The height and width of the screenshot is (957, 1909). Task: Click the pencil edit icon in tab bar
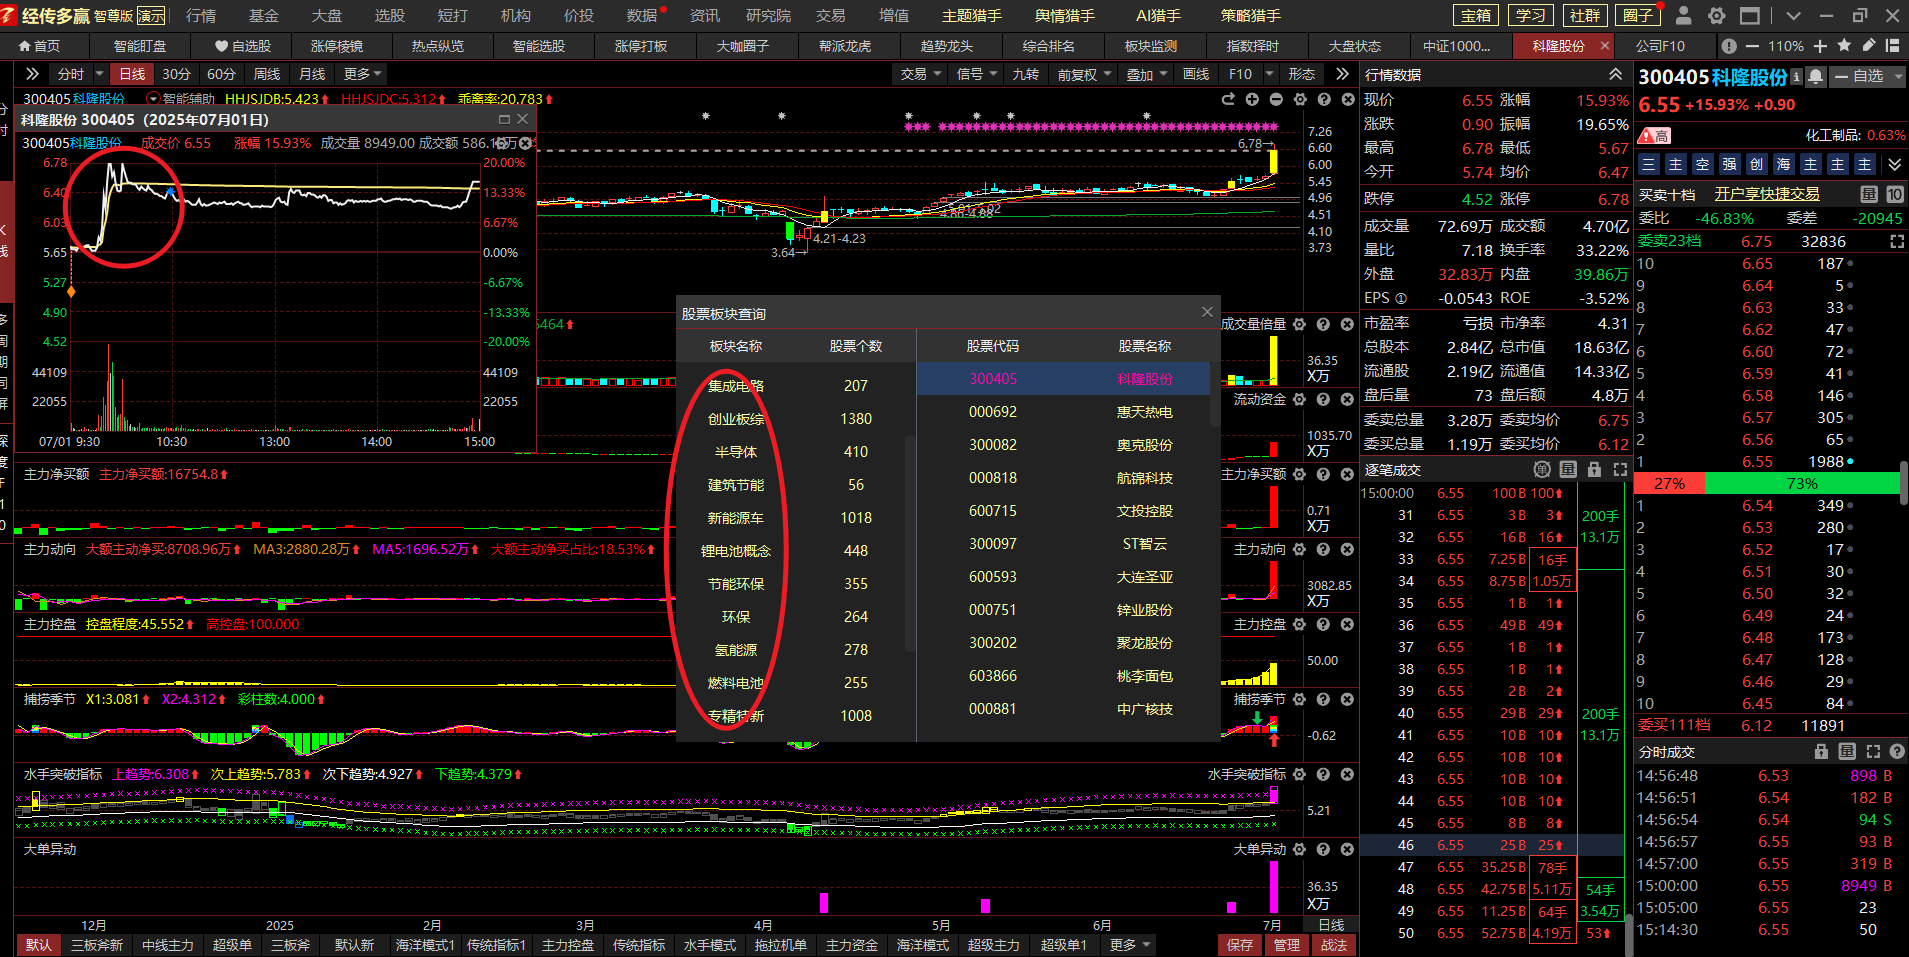(x=1868, y=46)
